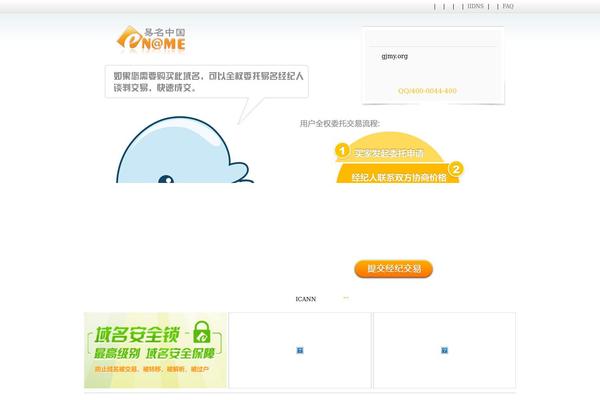Open the IIDNS link in top bar
Screen dimensions: 600x400
pyautogui.click(x=475, y=6)
